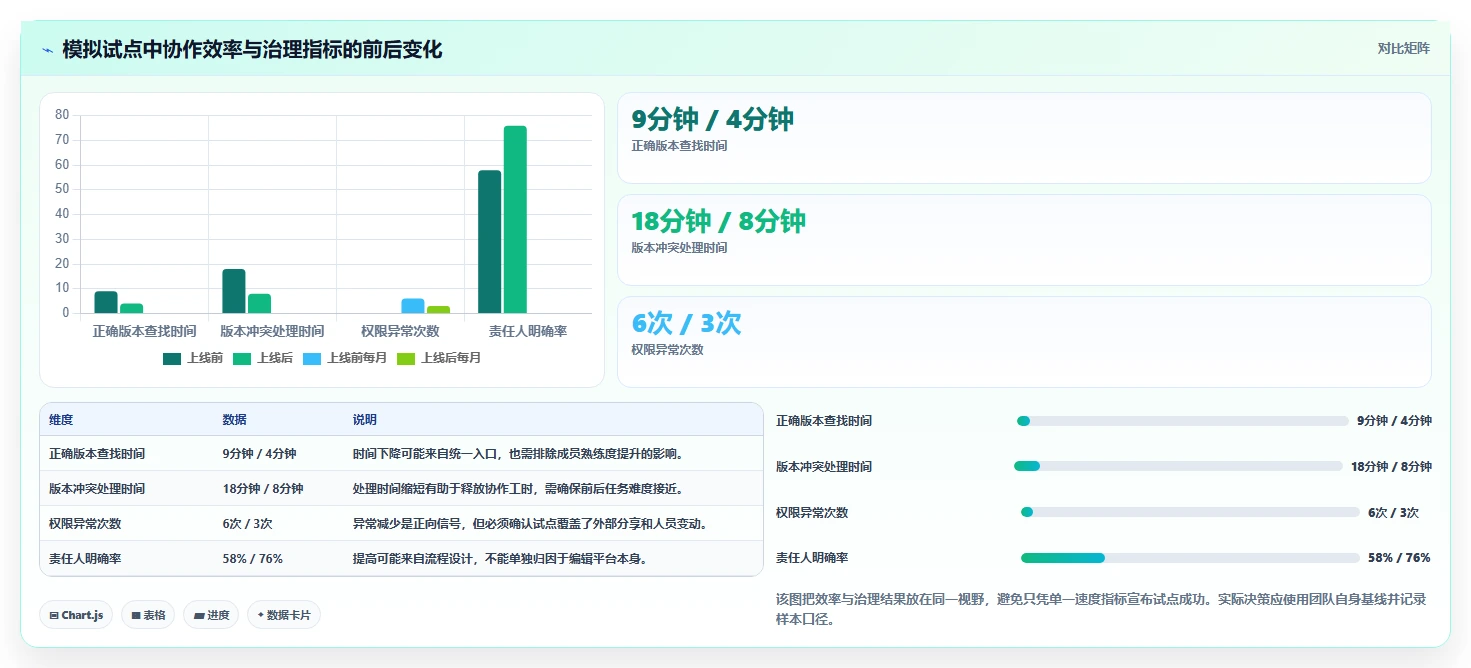Click the 上线后 bar for 责任人明确率
Image resolution: width=1471 pixels, height=668 pixels.
(x=515, y=220)
